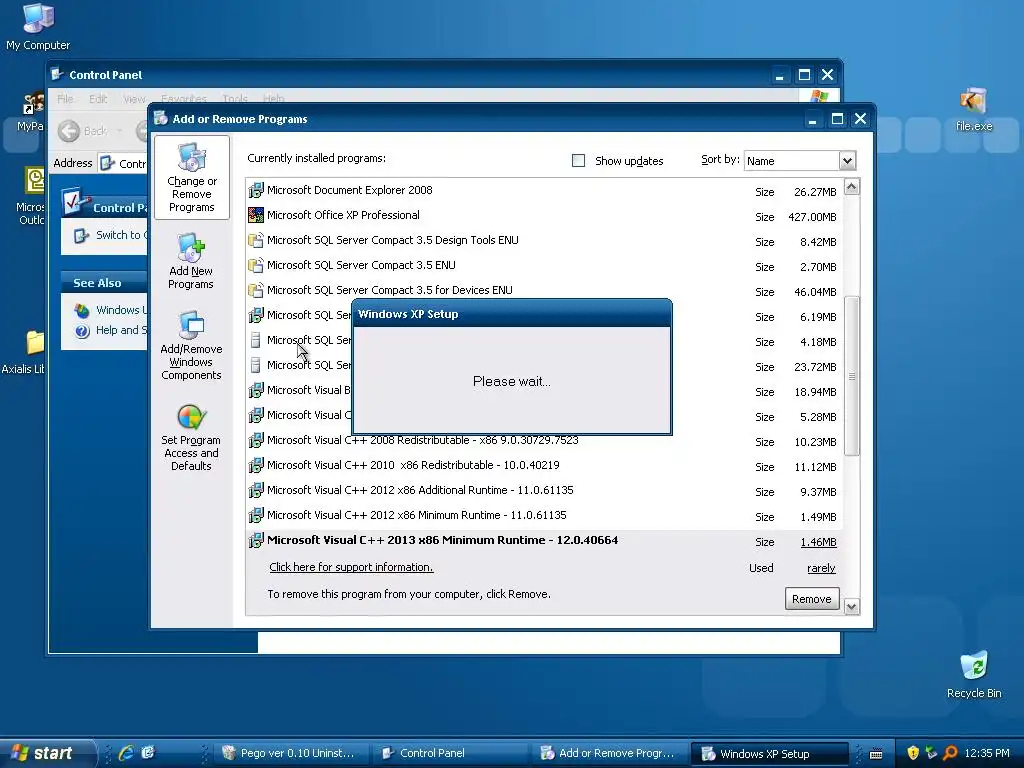
Task: Click the Remove button
Action: [x=812, y=599]
